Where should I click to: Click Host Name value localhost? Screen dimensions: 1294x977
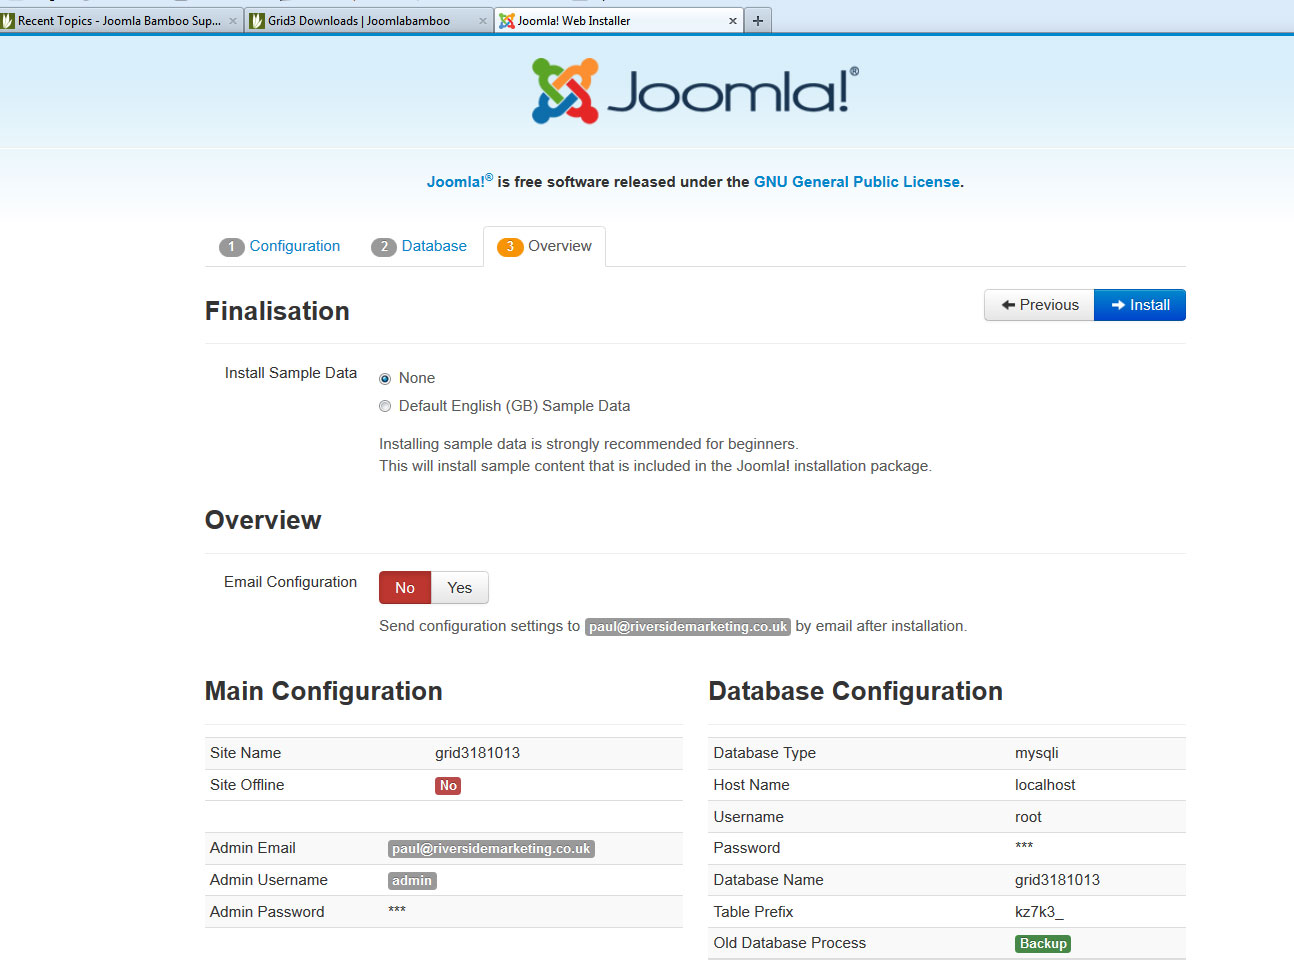tap(1045, 785)
